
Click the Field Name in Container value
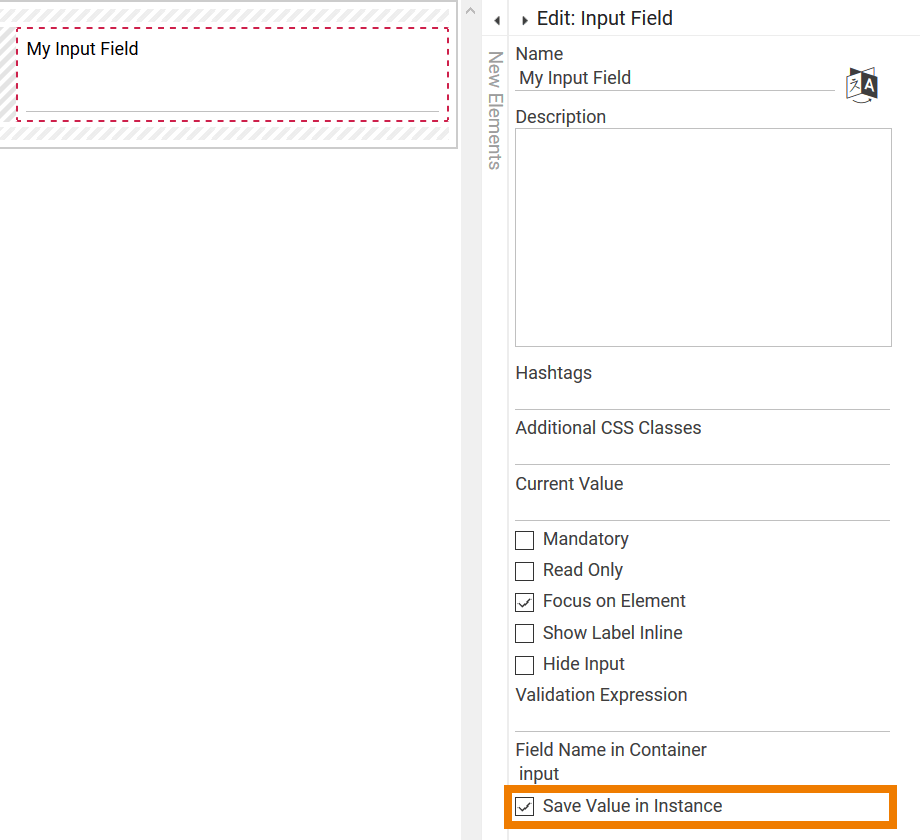click(x=540, y=774)
